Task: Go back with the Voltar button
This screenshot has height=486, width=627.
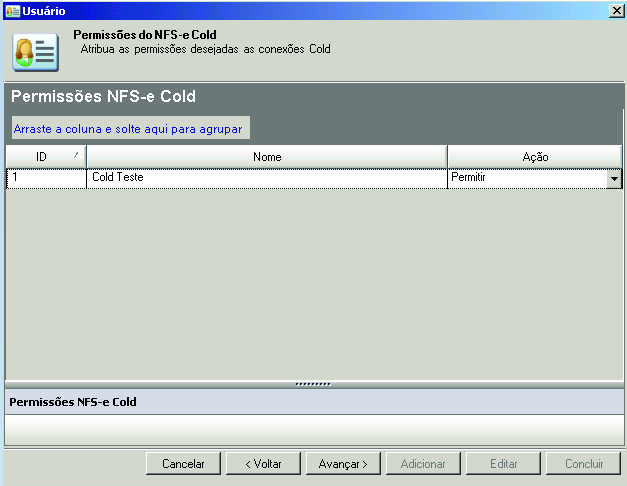Action: [x=263, y=464]
